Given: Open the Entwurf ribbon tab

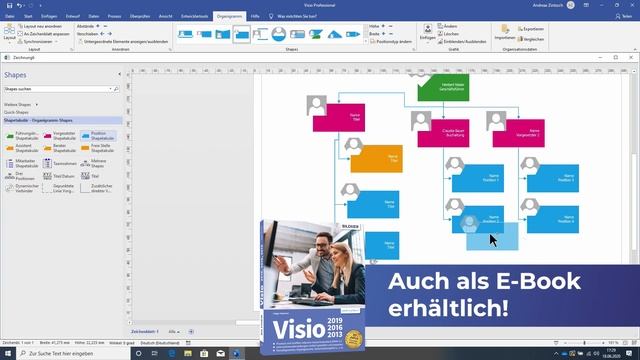Looking at the screenshot, I should (x=73, y=16).
